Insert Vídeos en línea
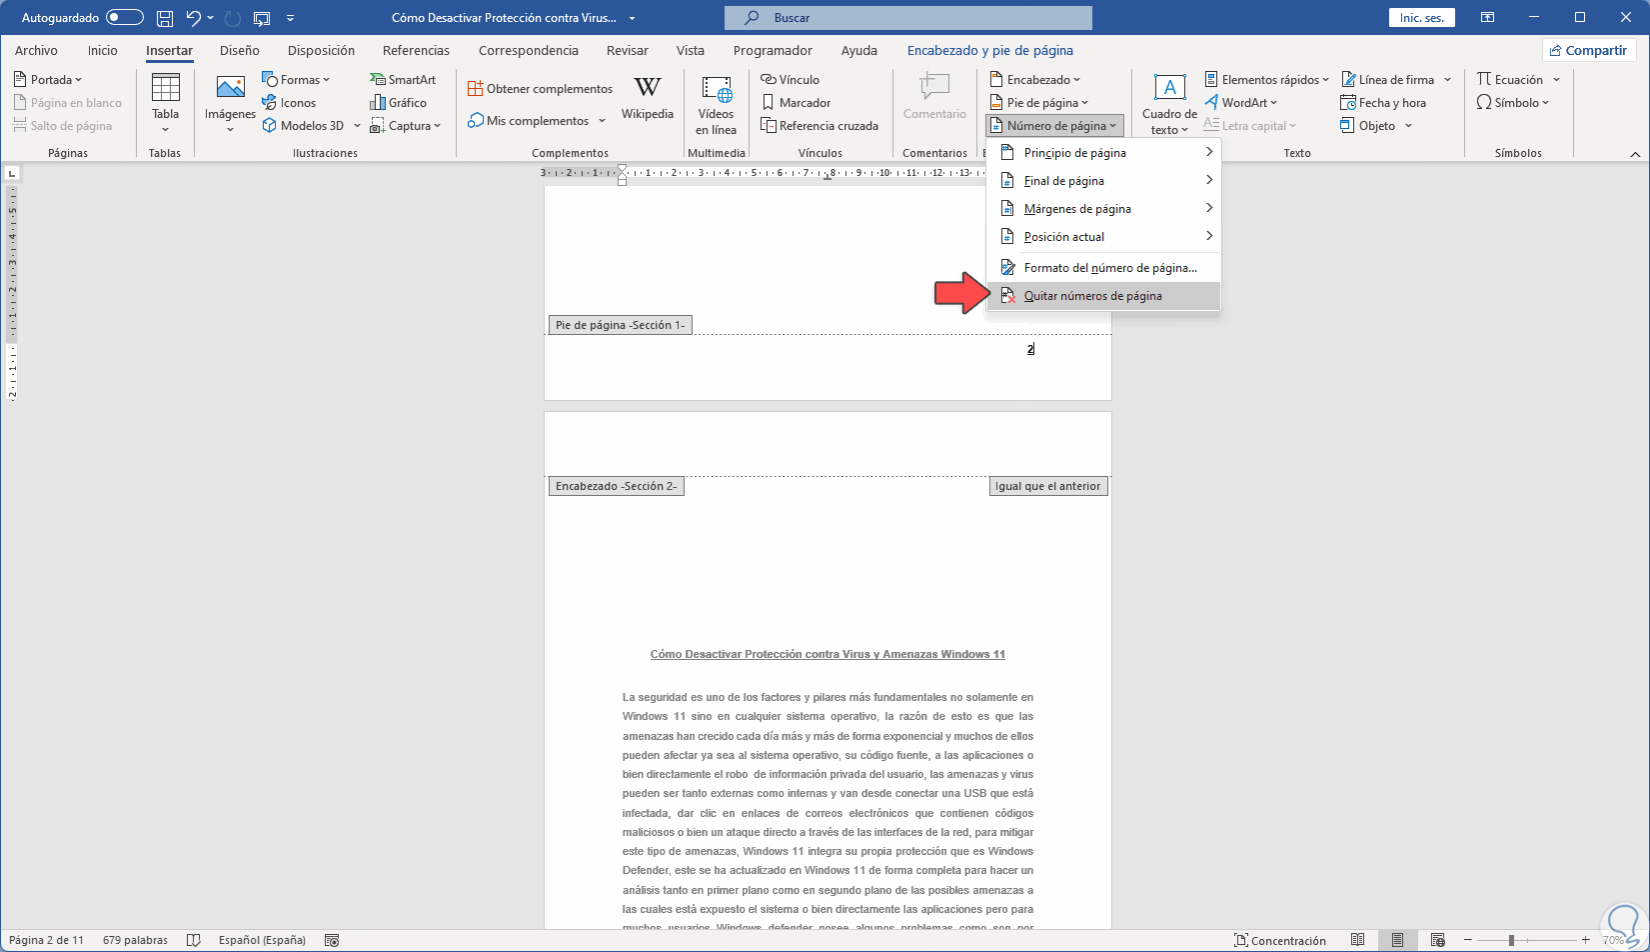Viewport: 1650px width, 952px height. pos(716,103)
